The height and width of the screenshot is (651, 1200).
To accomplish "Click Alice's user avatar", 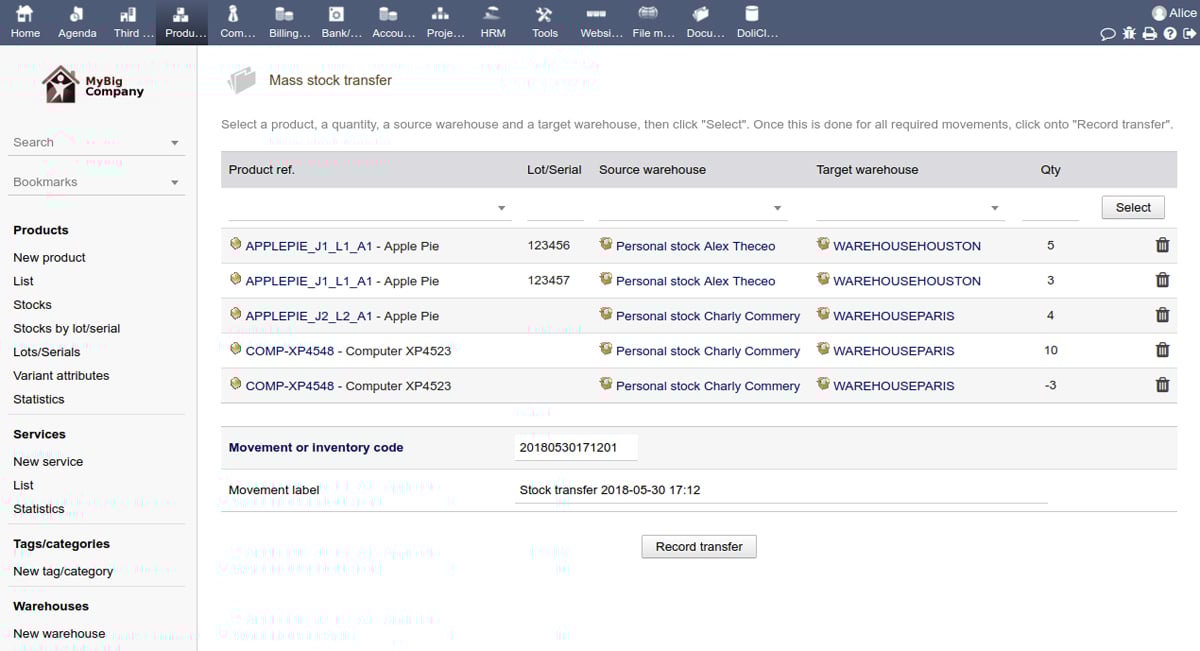I will pyautogui.click(x=1158, y=12).
